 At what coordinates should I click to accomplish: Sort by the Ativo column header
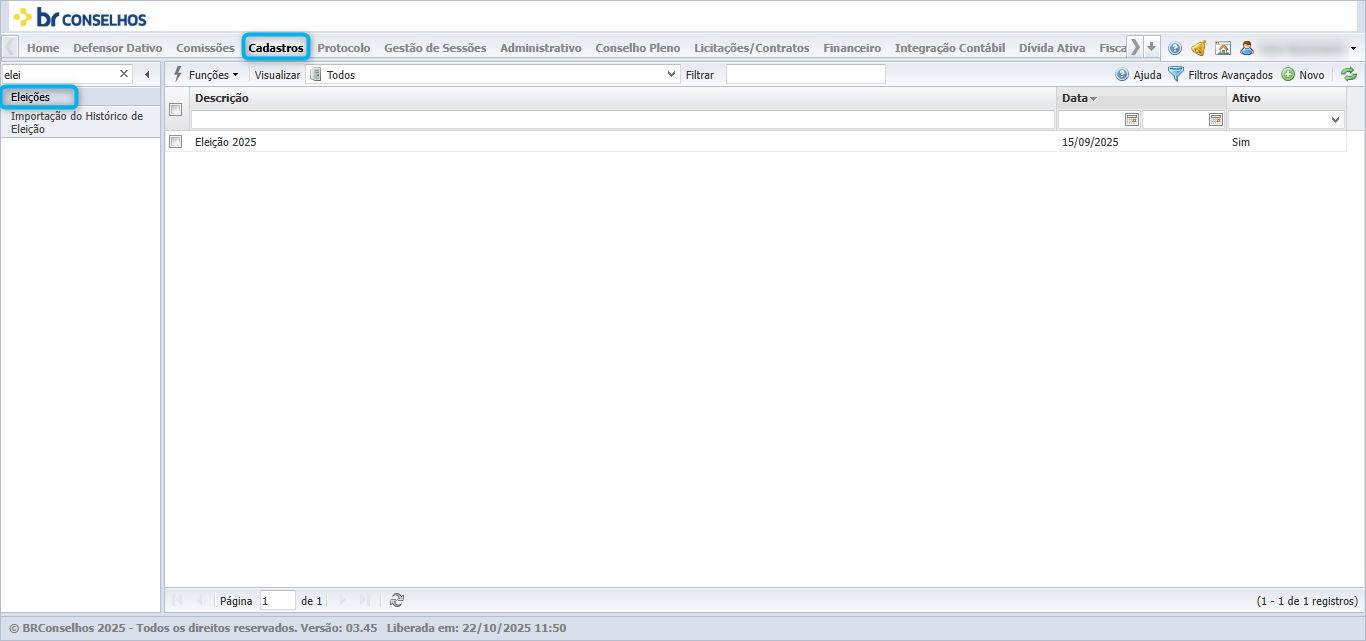[1286, 98]
